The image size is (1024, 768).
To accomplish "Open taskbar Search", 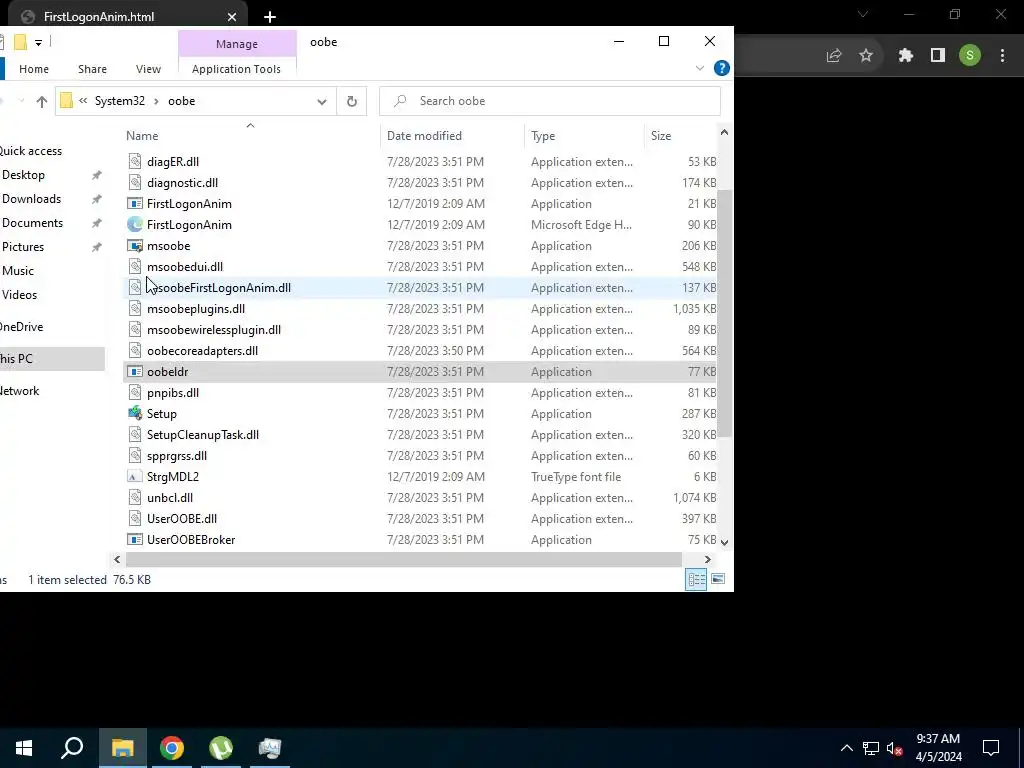I will click(x=72, y=748).
